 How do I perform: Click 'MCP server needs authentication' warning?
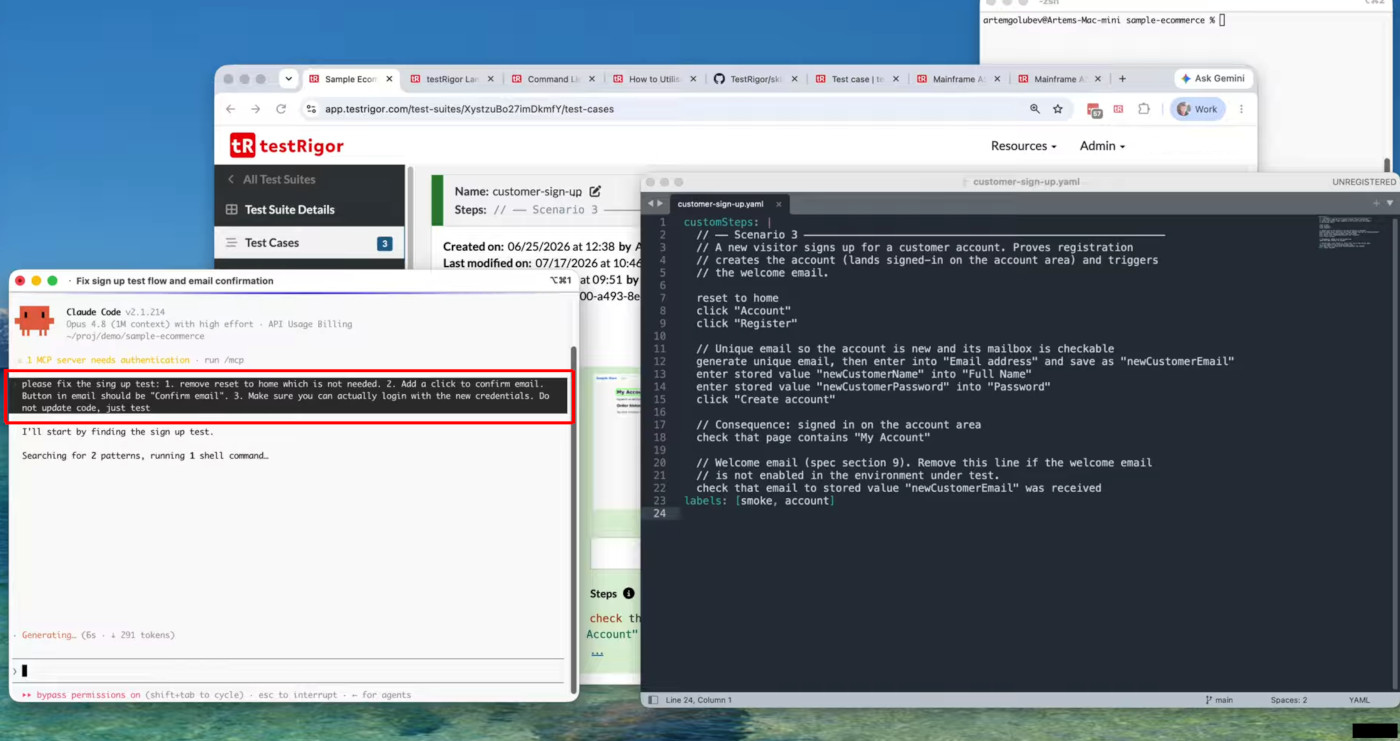point(107,360)
